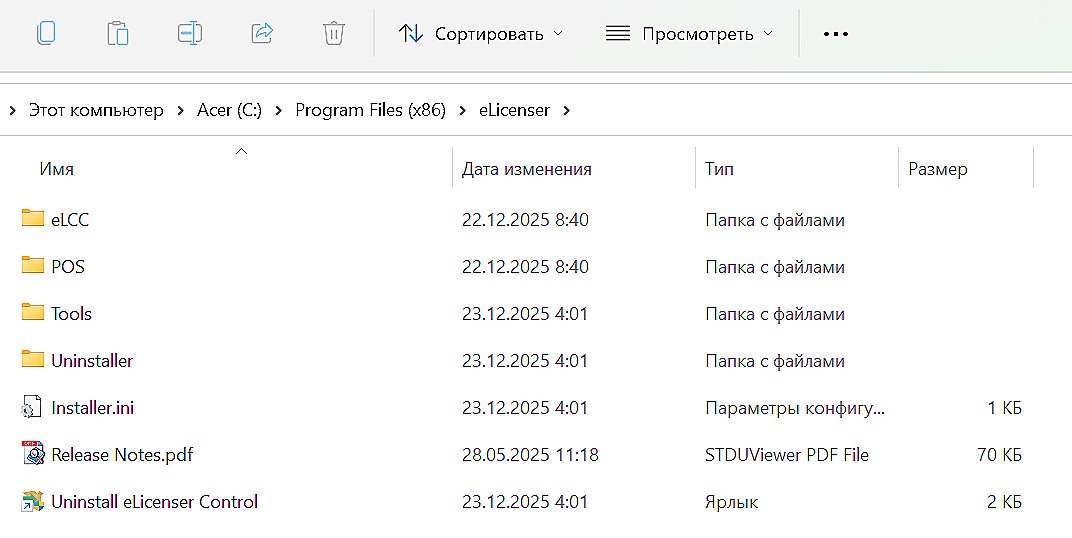
Task: Click the Share icon in toolbar
Action: click(263, 33)
